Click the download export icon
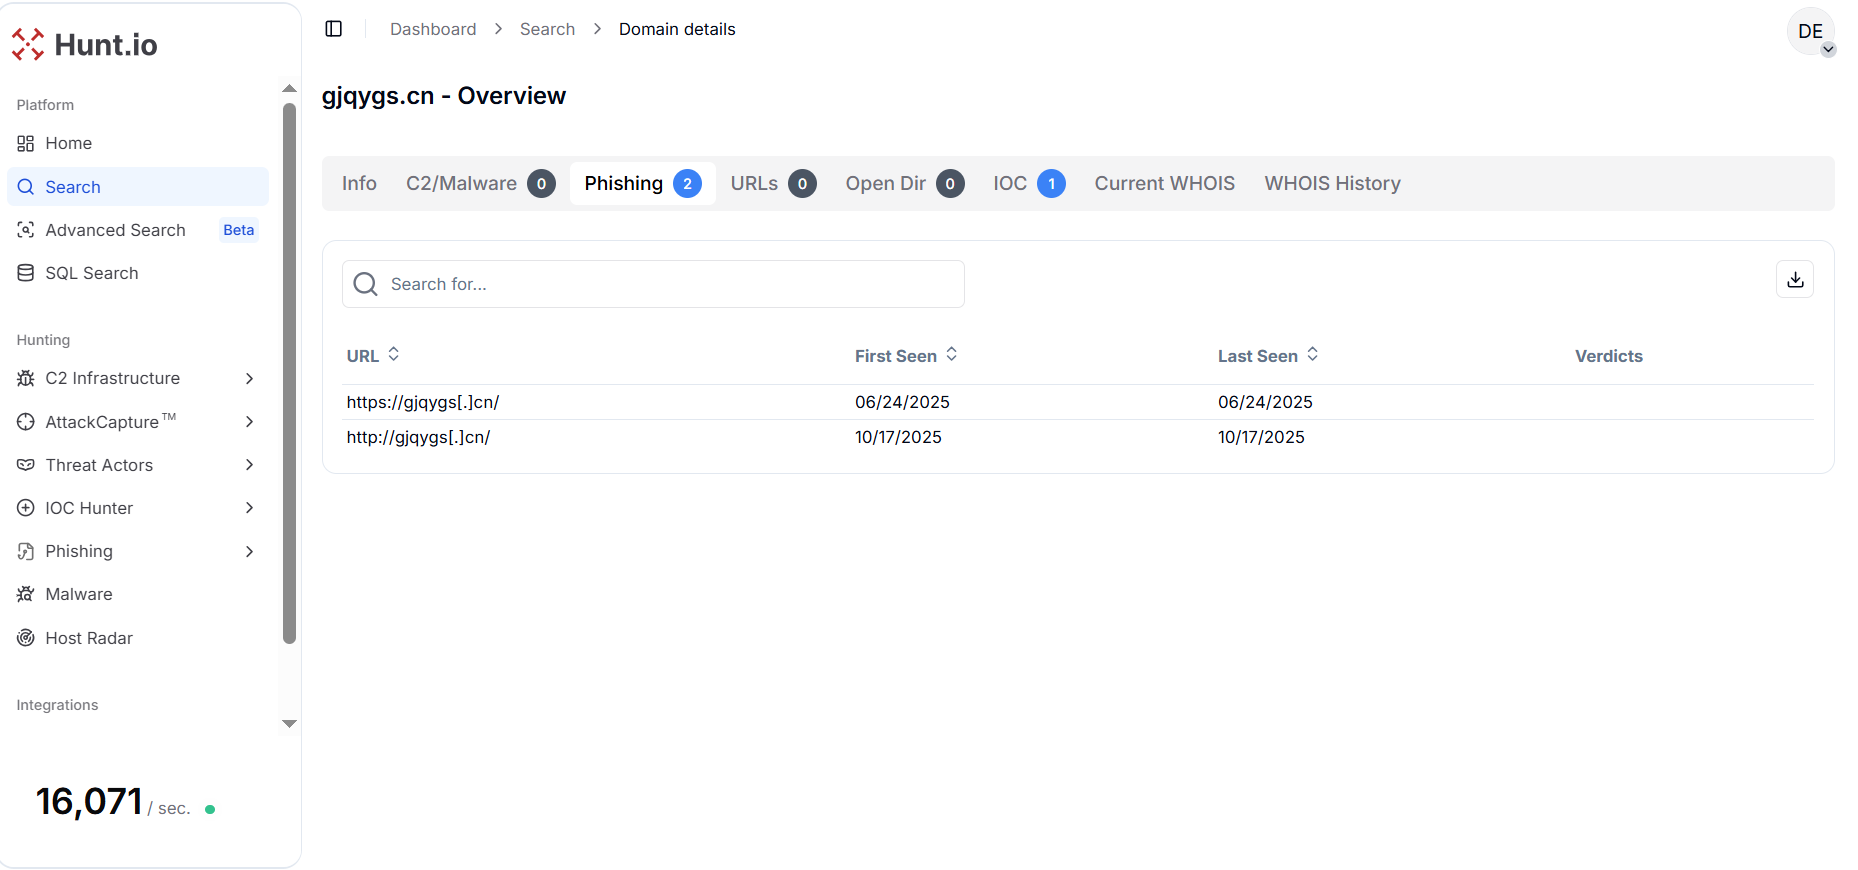The height and width of the screenshot is (870, 1858). click(x=1795, y=280)
